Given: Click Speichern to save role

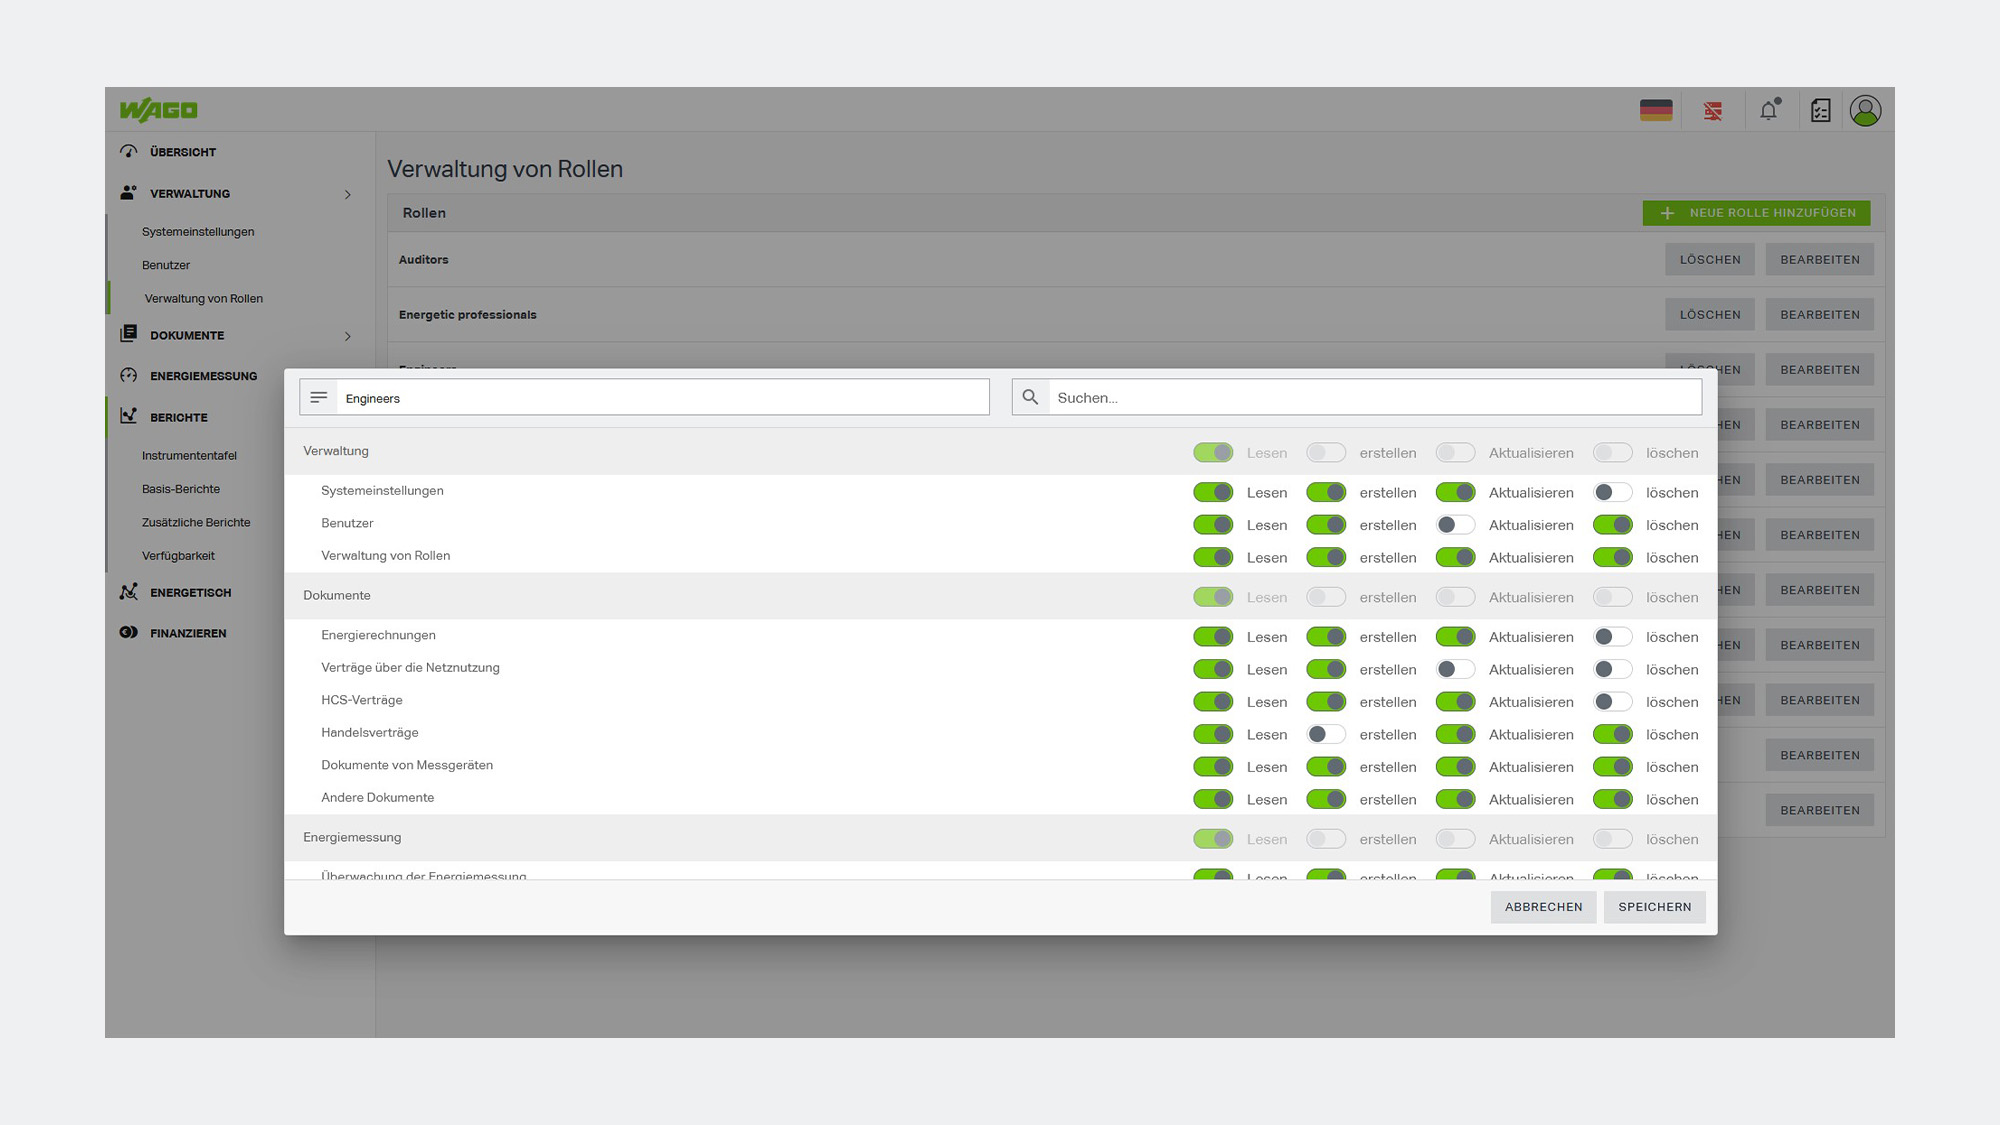Looking at the screenshot, I should pyautogui.click(x=1654, y=907).
